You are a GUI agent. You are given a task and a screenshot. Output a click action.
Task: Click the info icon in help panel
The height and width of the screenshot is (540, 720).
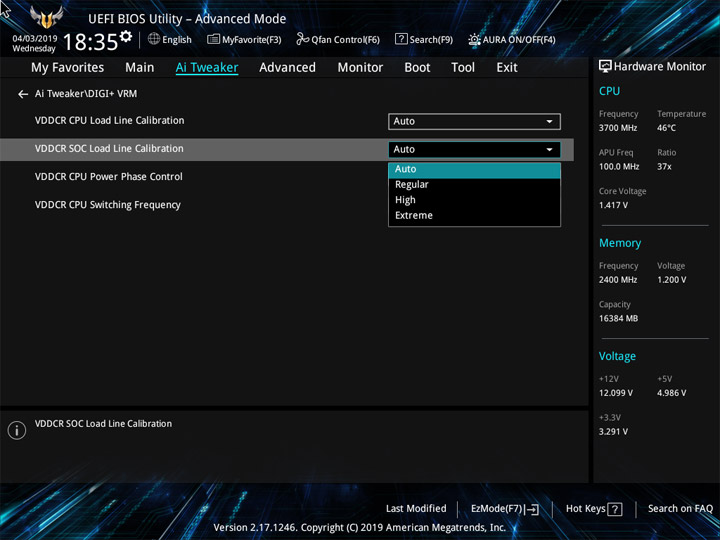pyautogui.click(x=17, y=430)
